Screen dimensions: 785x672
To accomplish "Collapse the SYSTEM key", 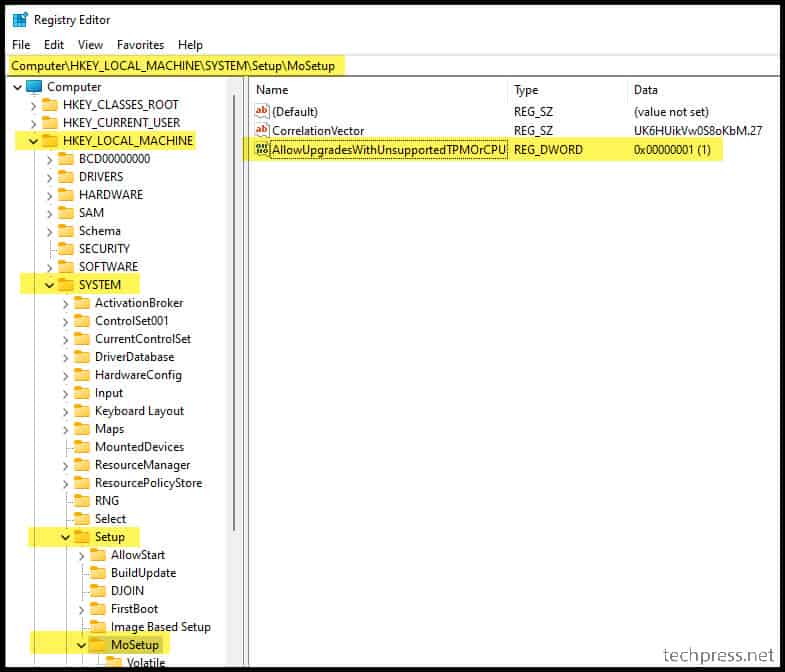I will (x=50, y=285).
